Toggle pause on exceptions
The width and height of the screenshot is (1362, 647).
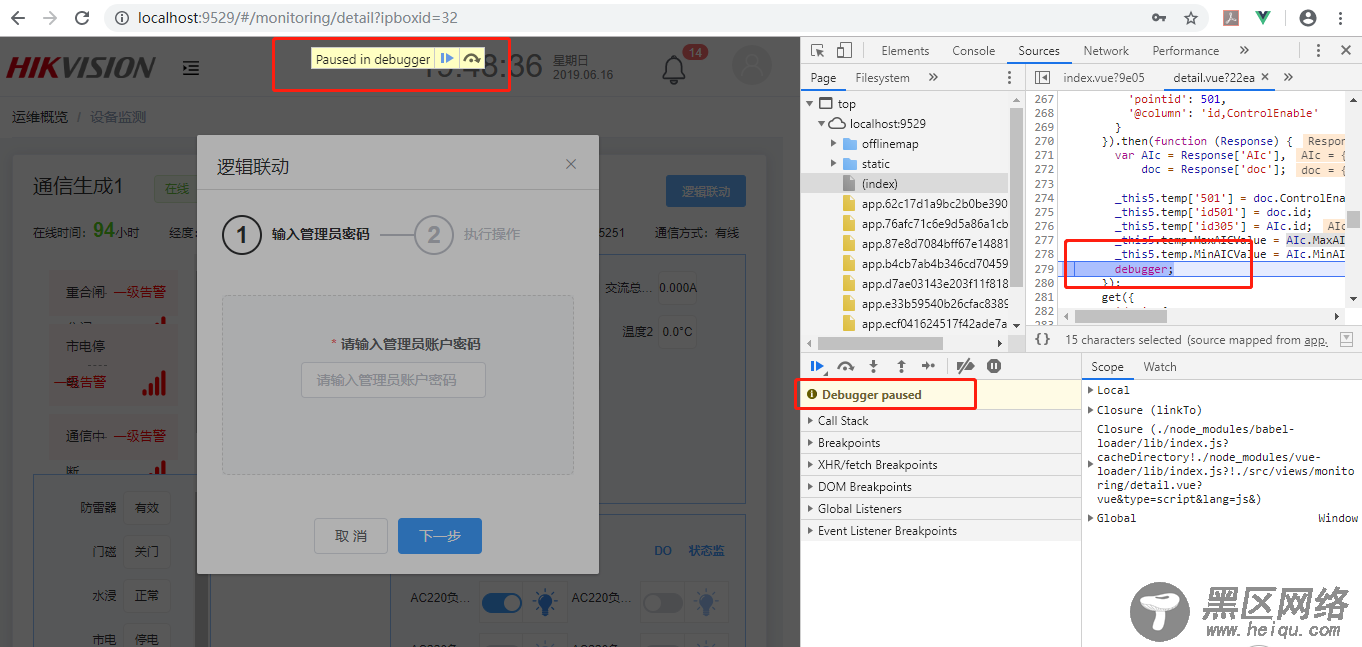pyautogui.click(x=994, y=366)
